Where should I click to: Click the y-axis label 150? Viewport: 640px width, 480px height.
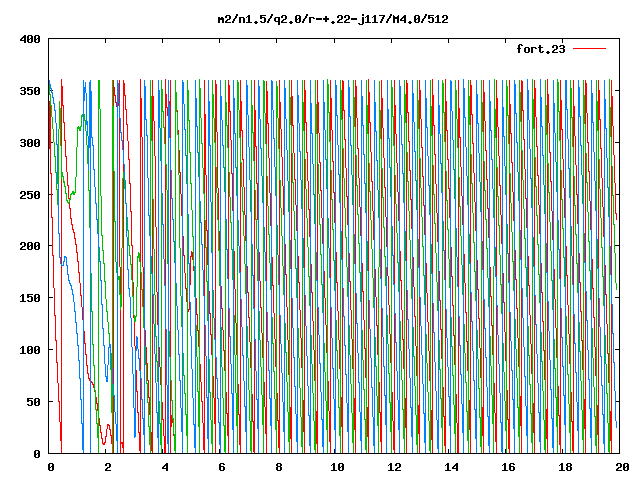click(30, 298)
